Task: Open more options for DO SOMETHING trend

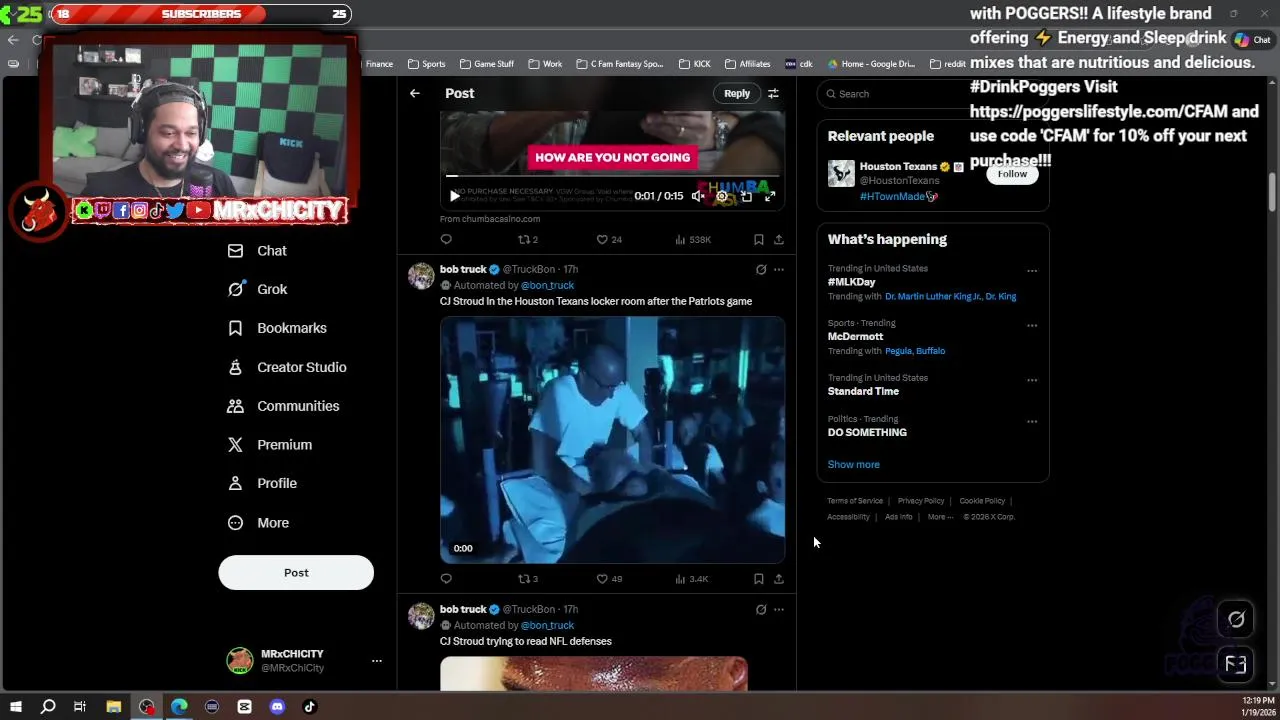Action: tap(1032, 421)
